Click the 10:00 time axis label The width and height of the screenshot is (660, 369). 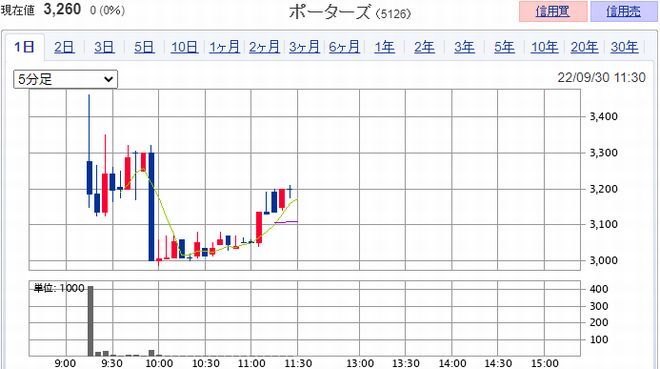159,363
